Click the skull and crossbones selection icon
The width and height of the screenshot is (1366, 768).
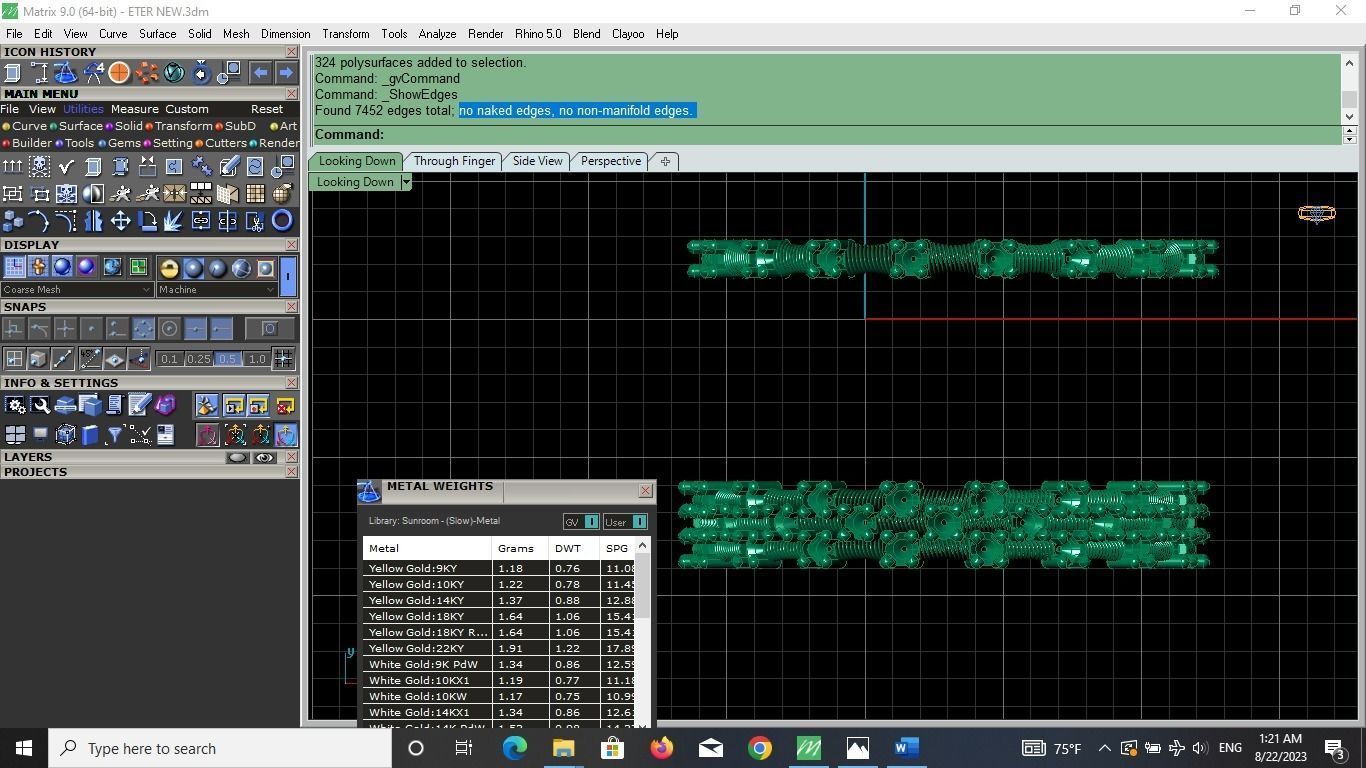pyautogui.click(x=40, y=166)
